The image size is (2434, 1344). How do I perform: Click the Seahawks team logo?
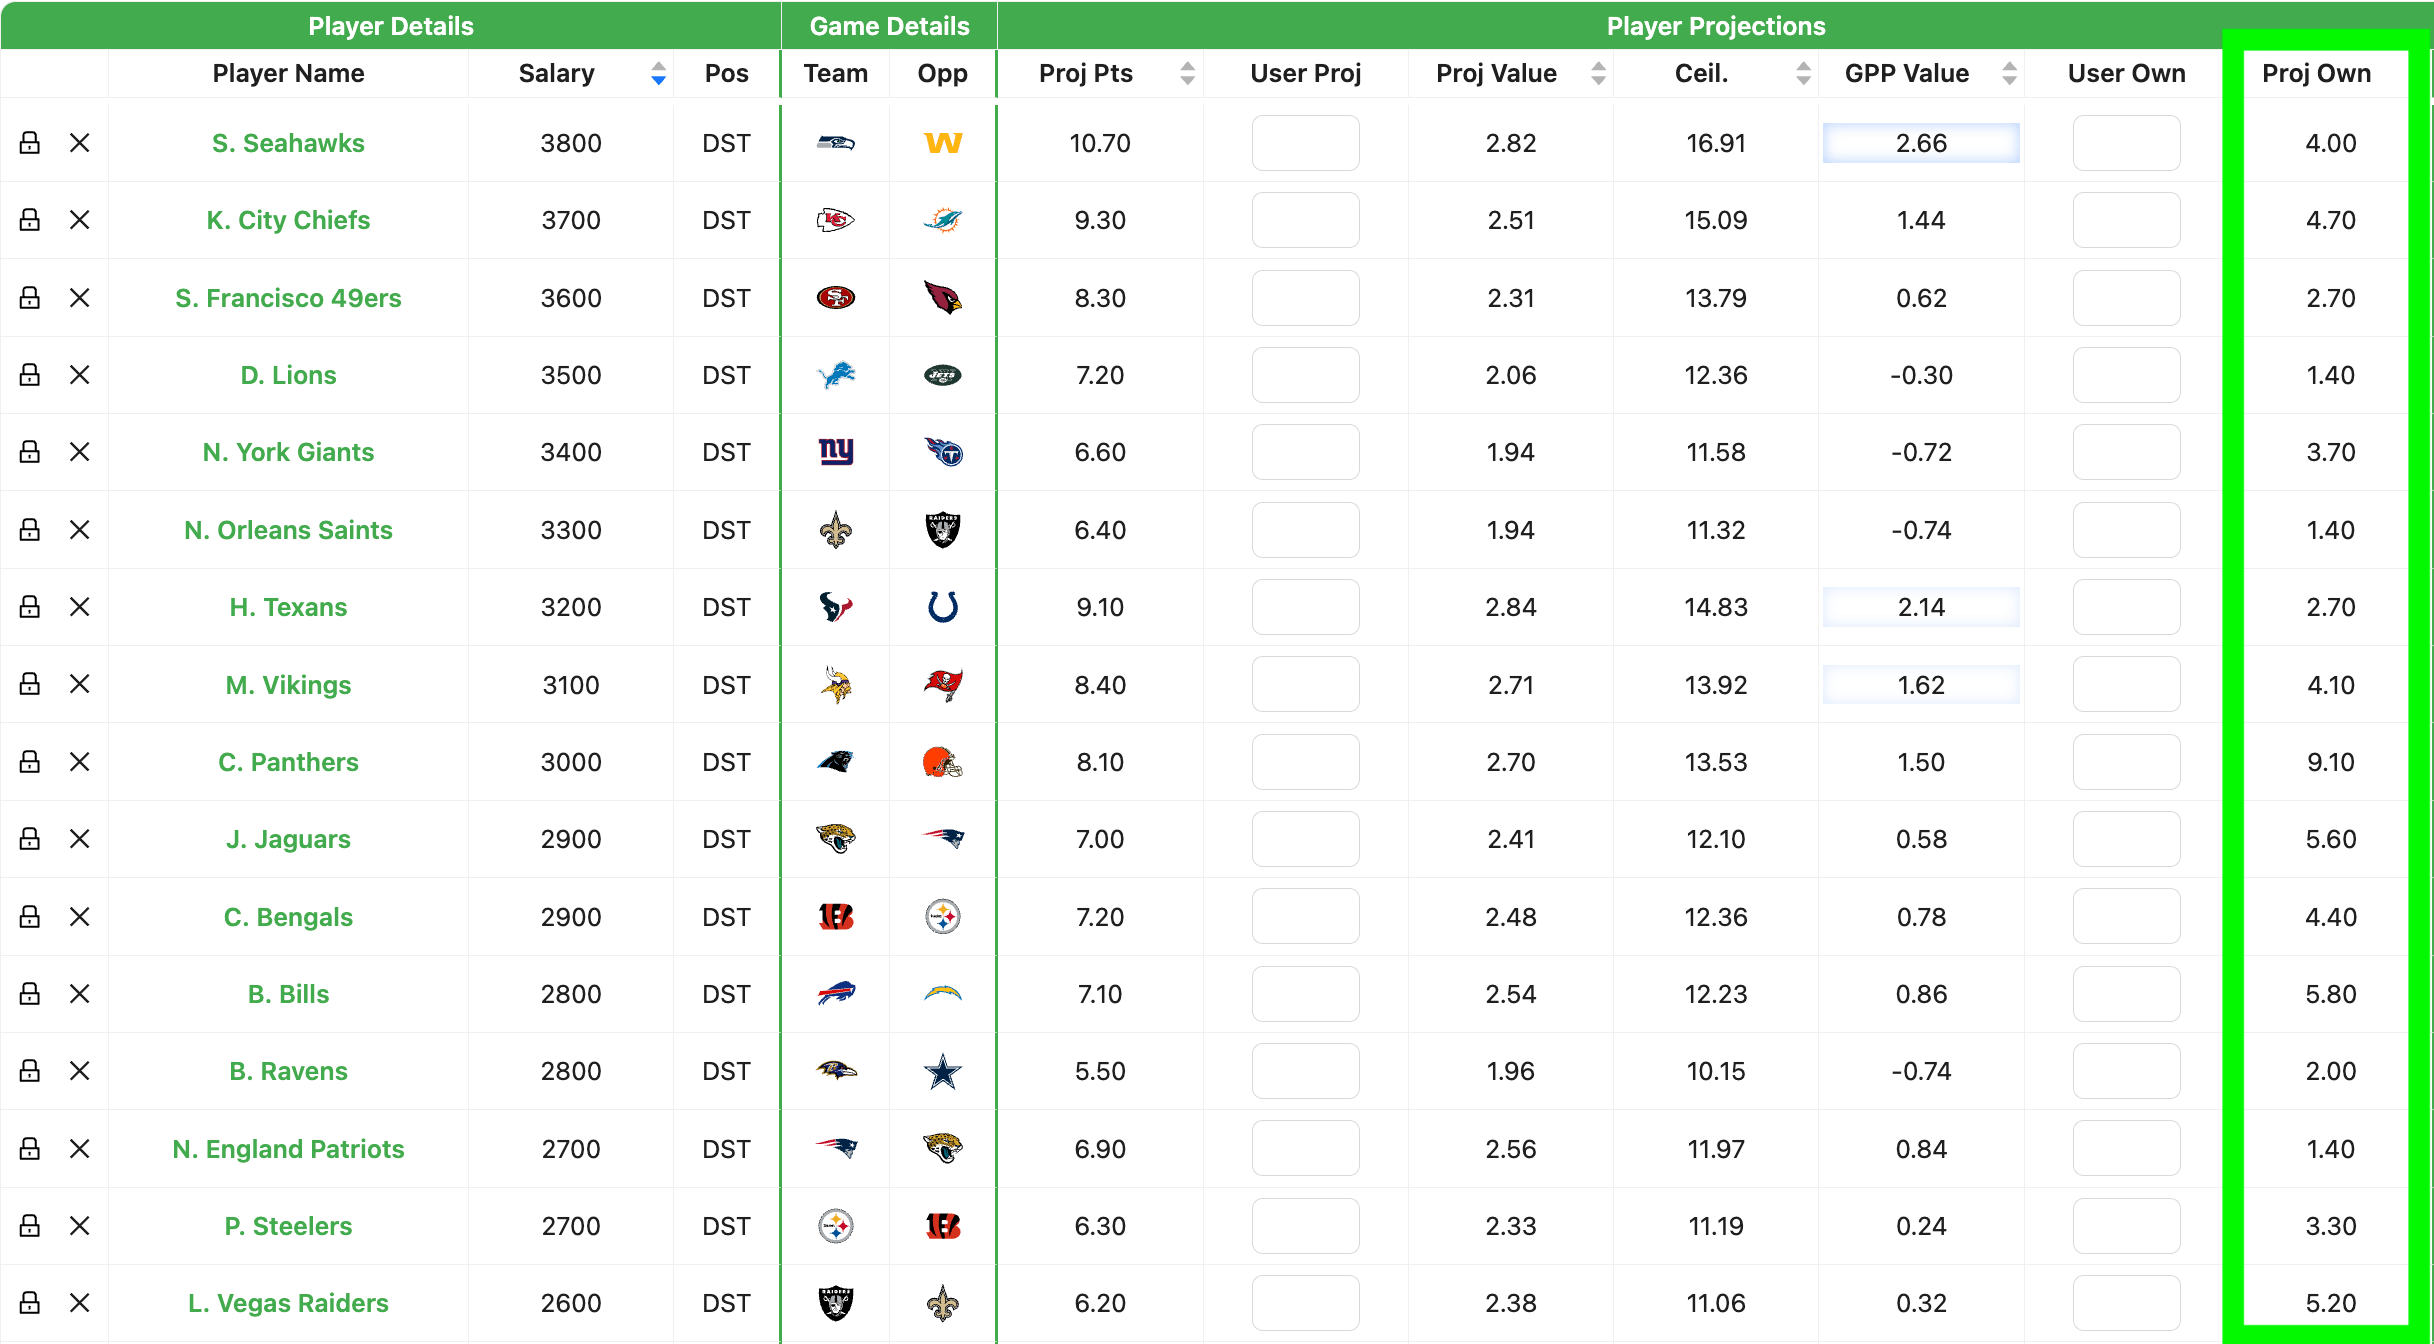[836, 143]
